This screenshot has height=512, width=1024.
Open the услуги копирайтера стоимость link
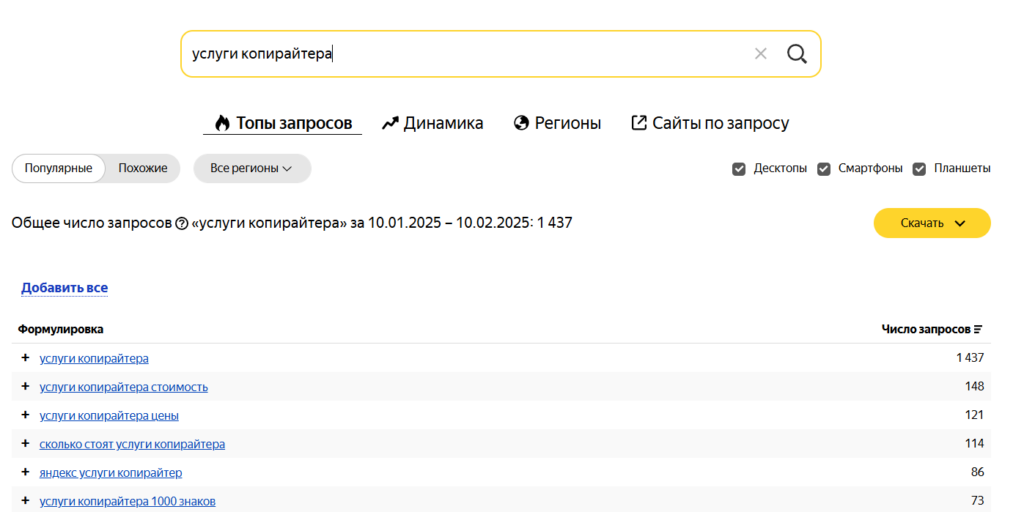(x=123, y=387)
